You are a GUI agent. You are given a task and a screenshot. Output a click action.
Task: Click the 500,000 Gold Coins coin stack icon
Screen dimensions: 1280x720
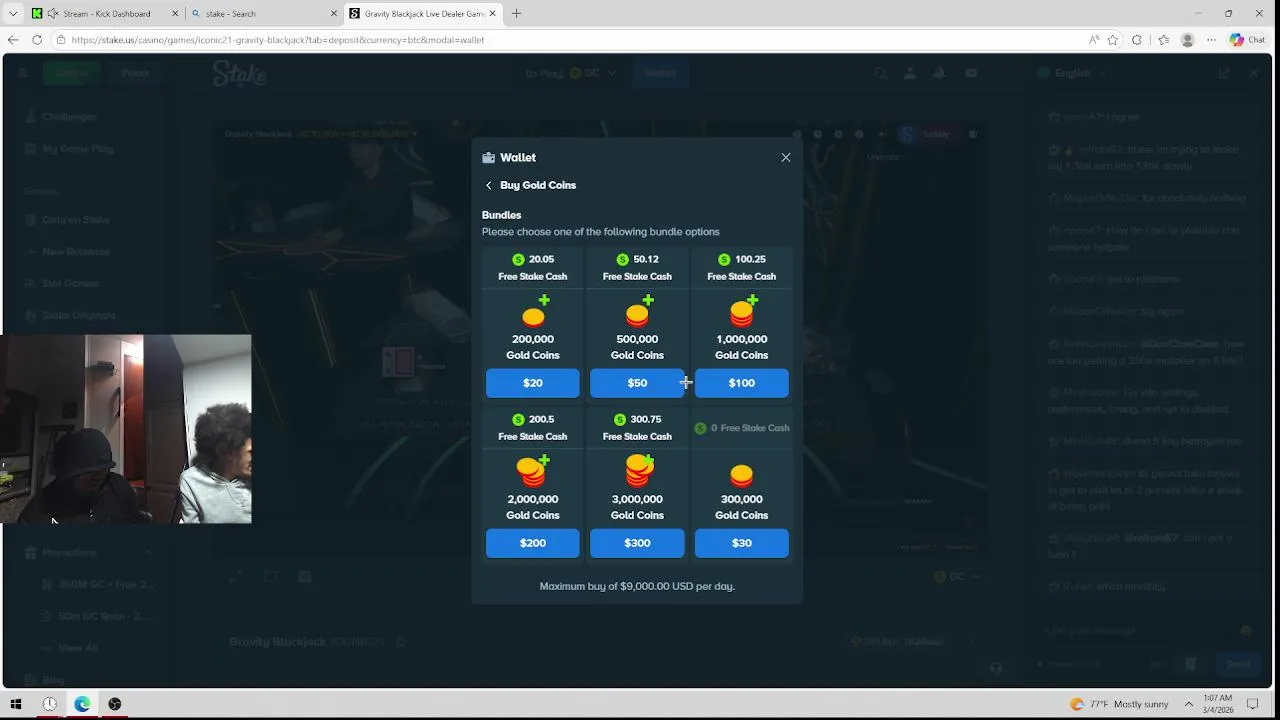pyautogui.click(x=639, y=312)
